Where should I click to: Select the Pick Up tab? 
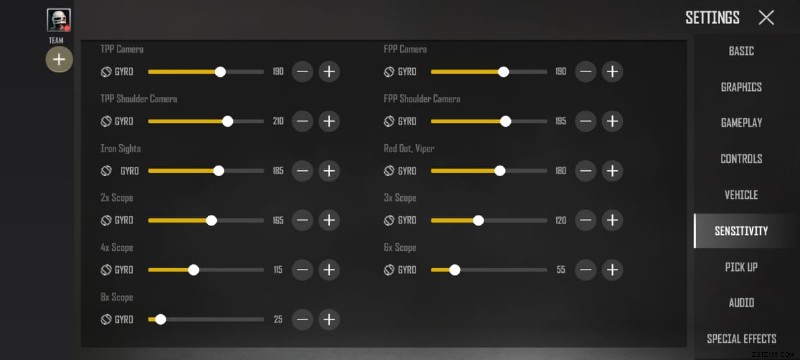tap(741, 267)
